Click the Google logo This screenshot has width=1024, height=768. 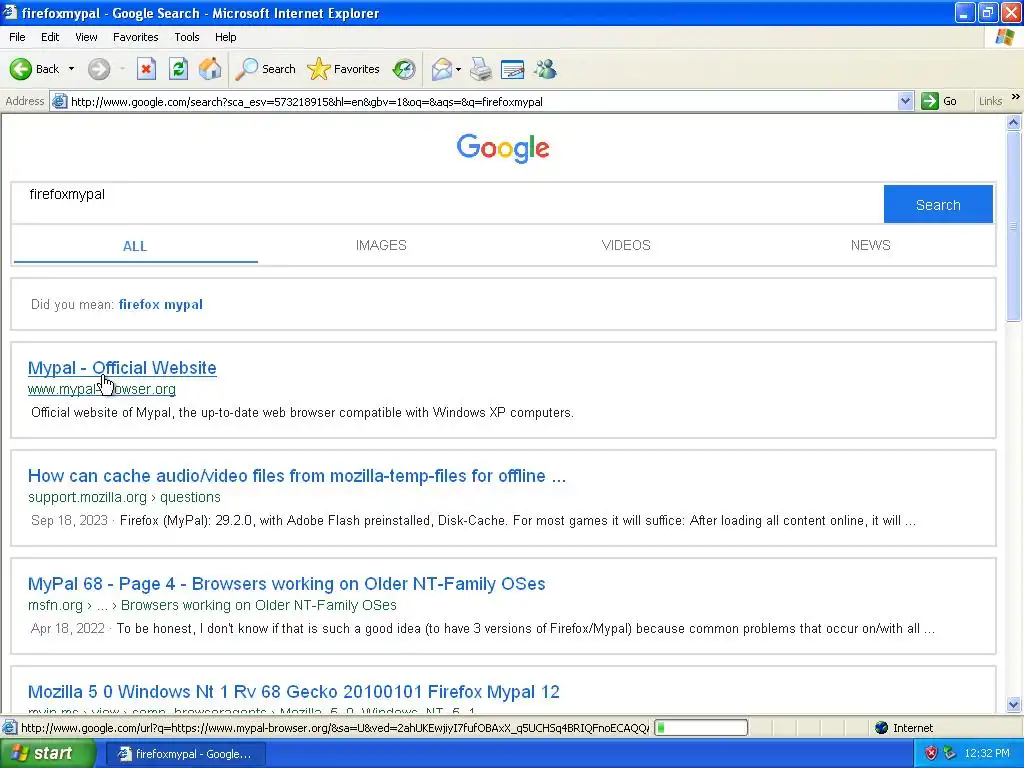click(503, 148)
